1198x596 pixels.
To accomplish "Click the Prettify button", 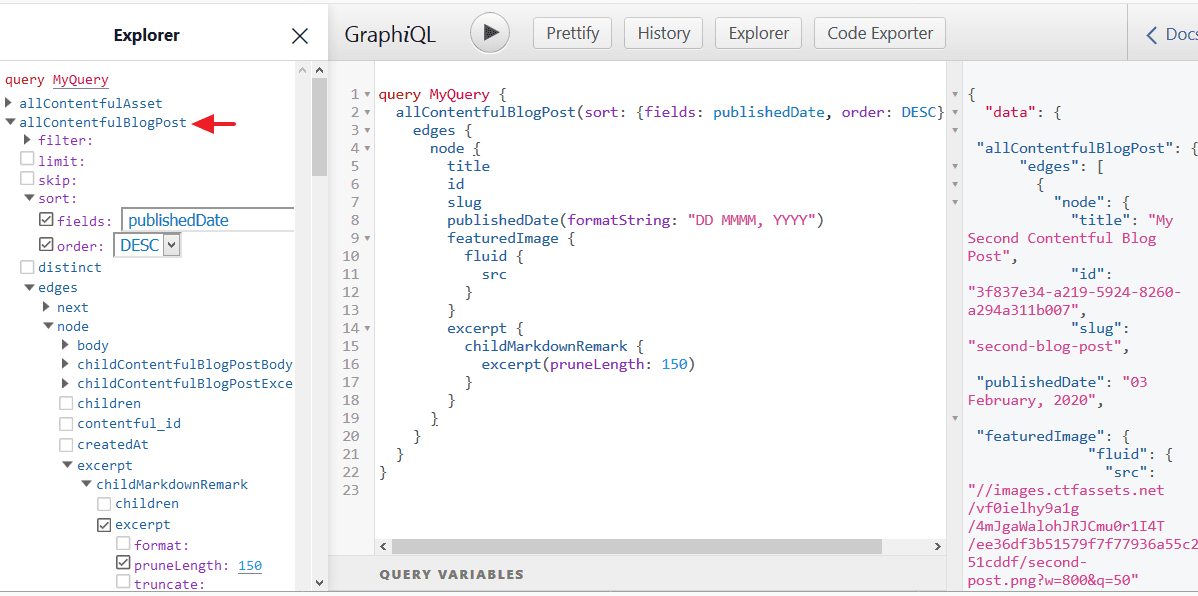I will [572, 32].
